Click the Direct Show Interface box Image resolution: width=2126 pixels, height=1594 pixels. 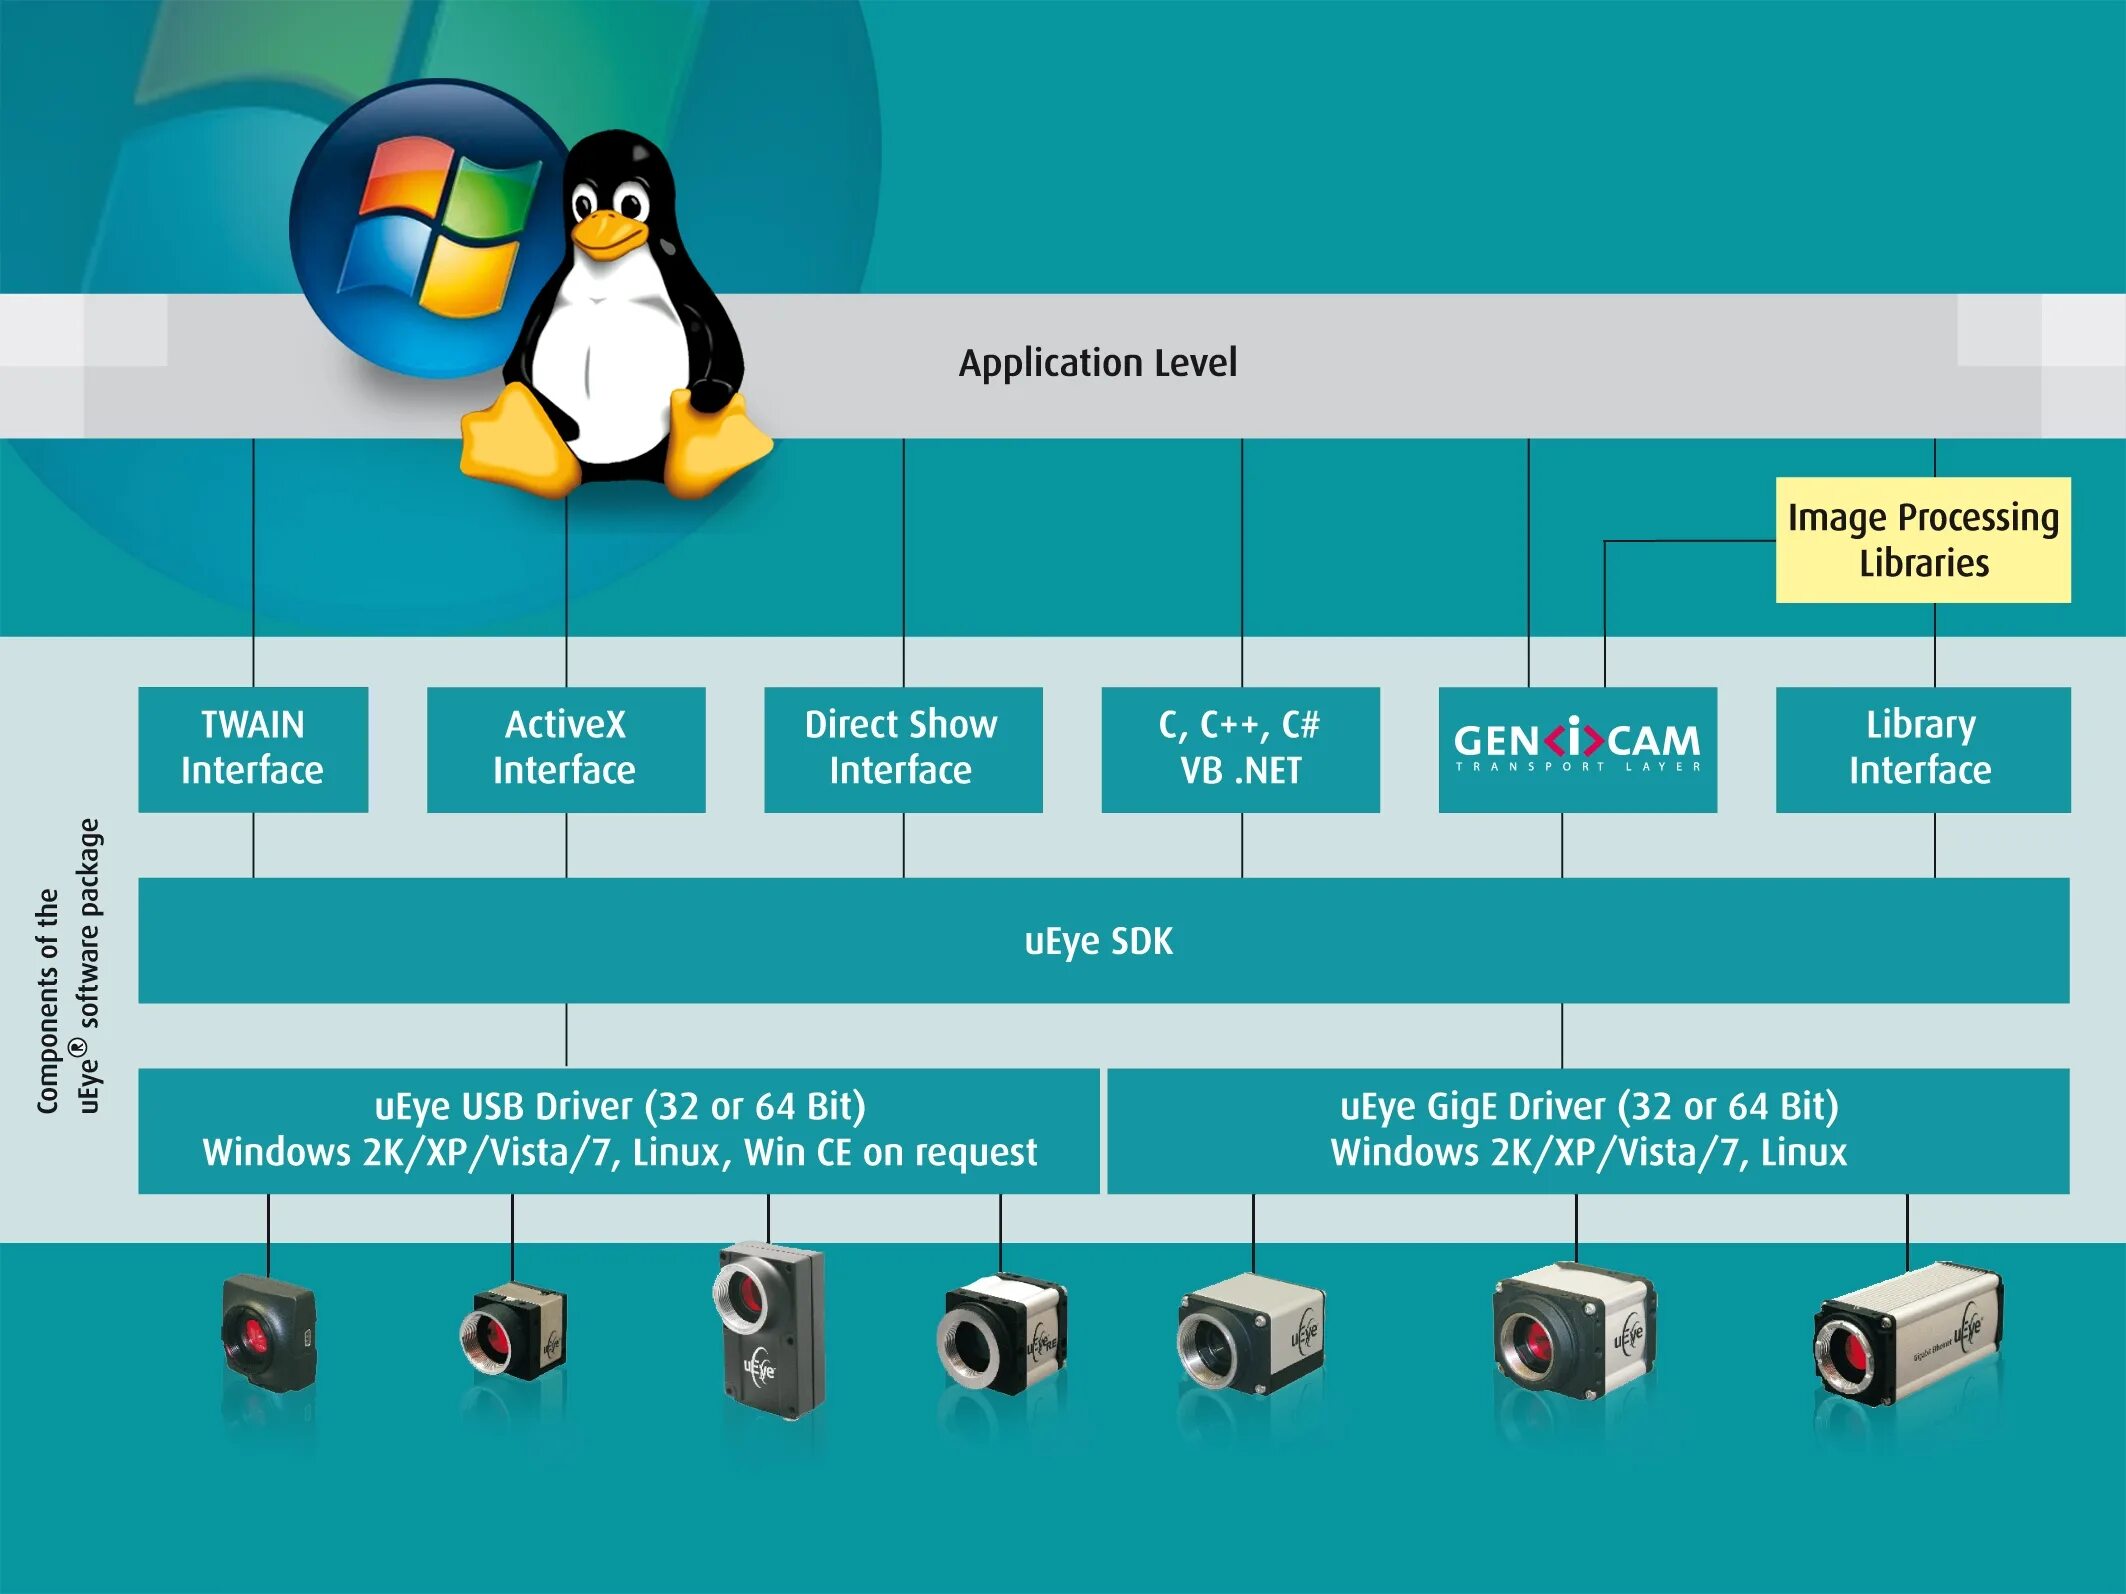tap(903, 749)
